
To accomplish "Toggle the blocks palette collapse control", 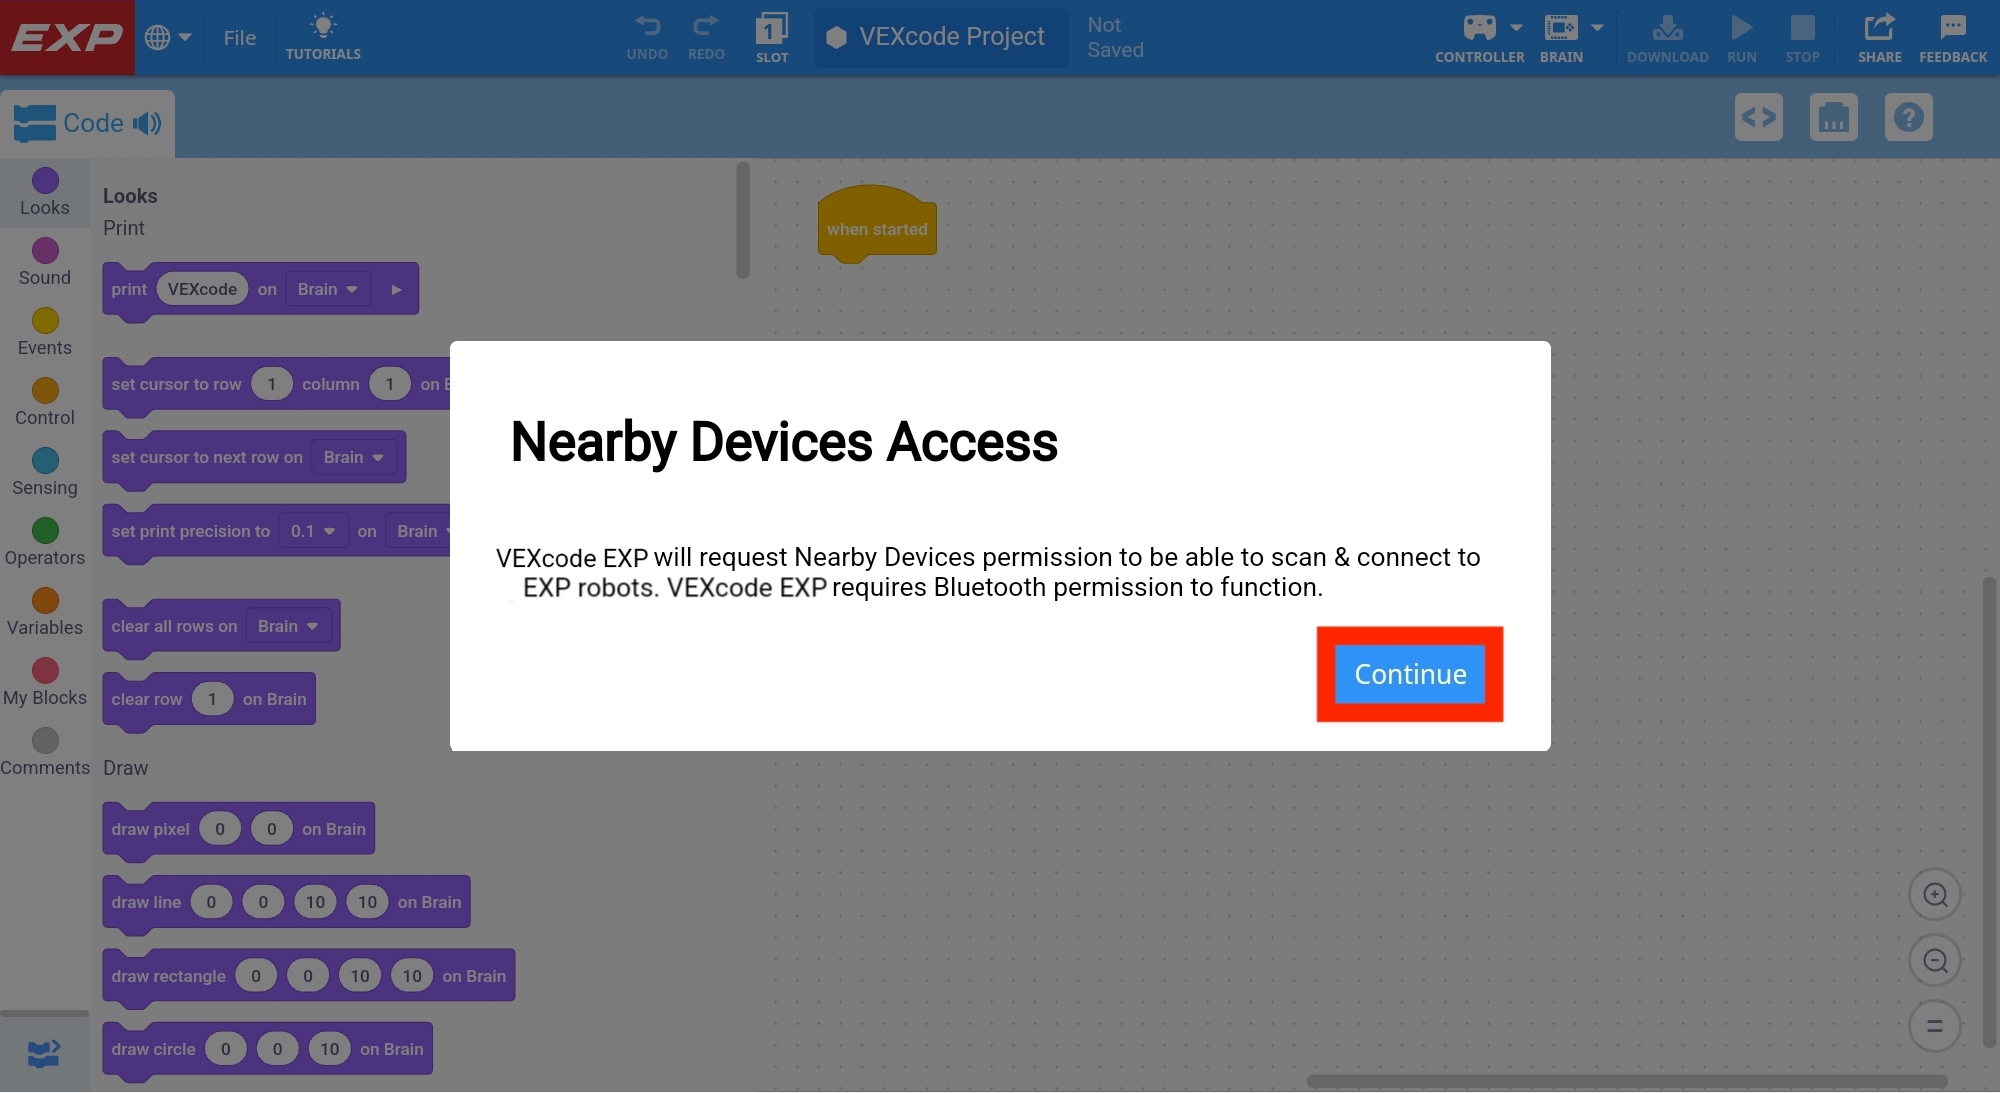I will point(42,1053).
